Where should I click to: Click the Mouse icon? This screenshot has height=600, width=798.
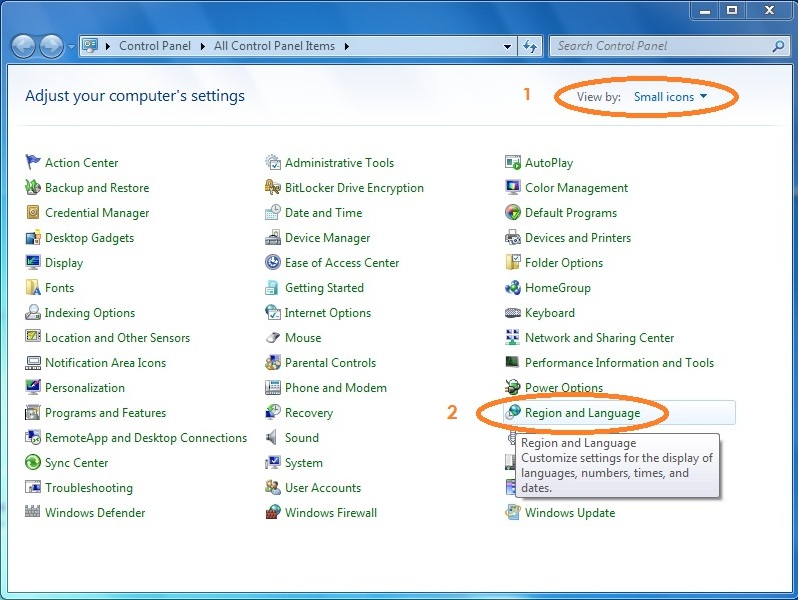273,337
